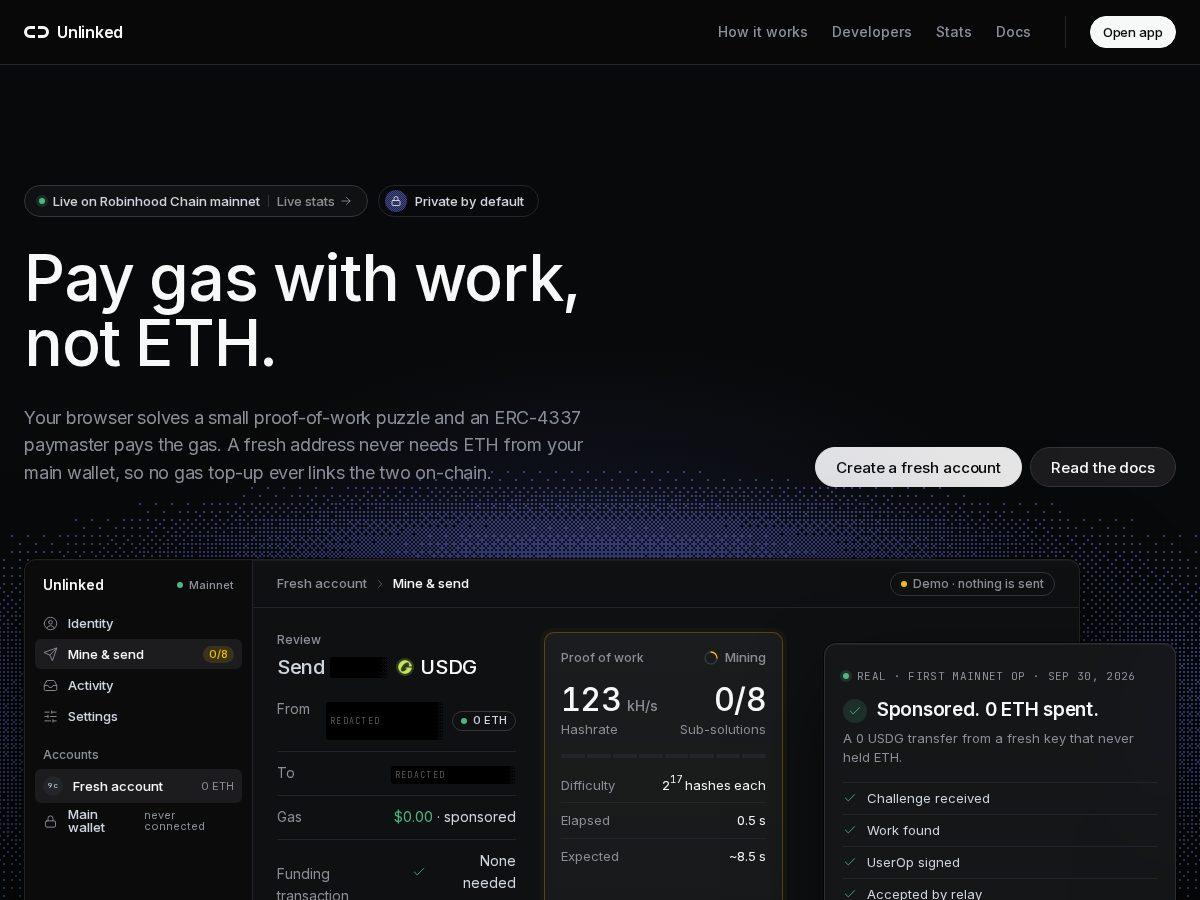This screenshot has width=1200, height=900.
Task: Click the Unlinked title in the app sidebar
Action: click(73, 585)
